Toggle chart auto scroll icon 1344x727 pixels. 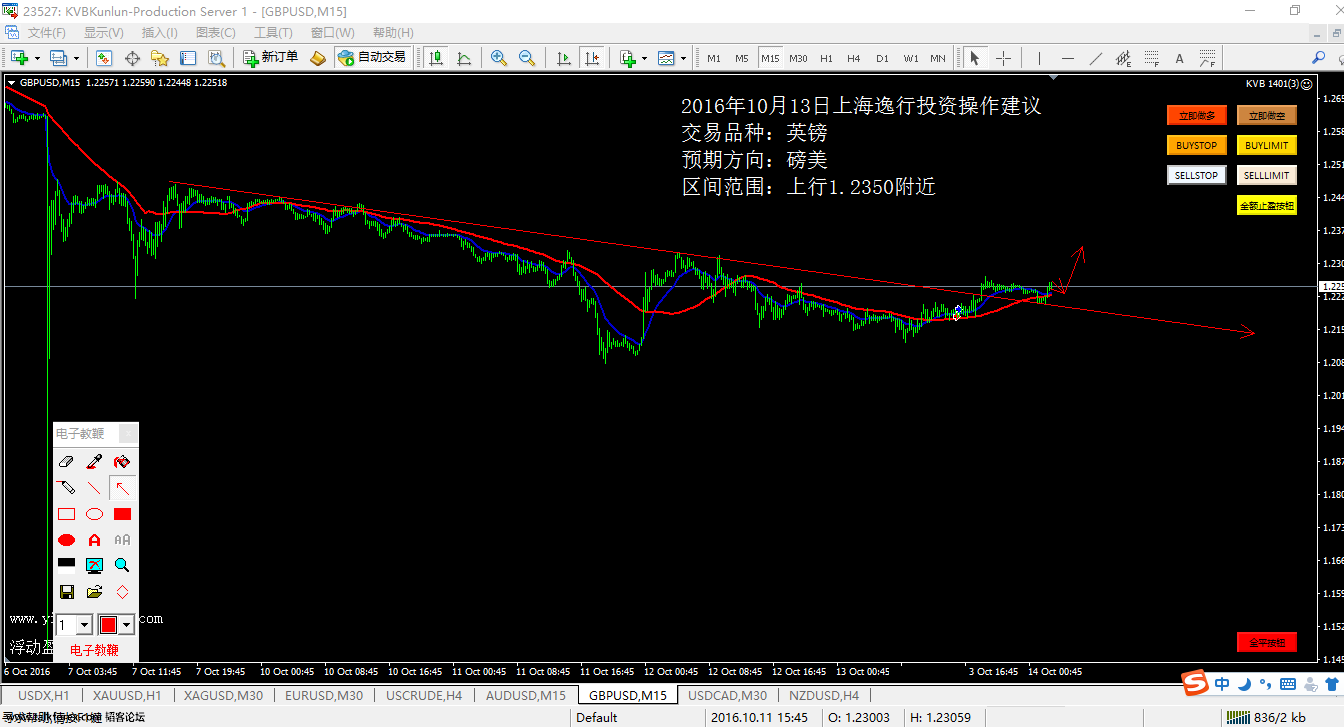click(x=564, y=58)
